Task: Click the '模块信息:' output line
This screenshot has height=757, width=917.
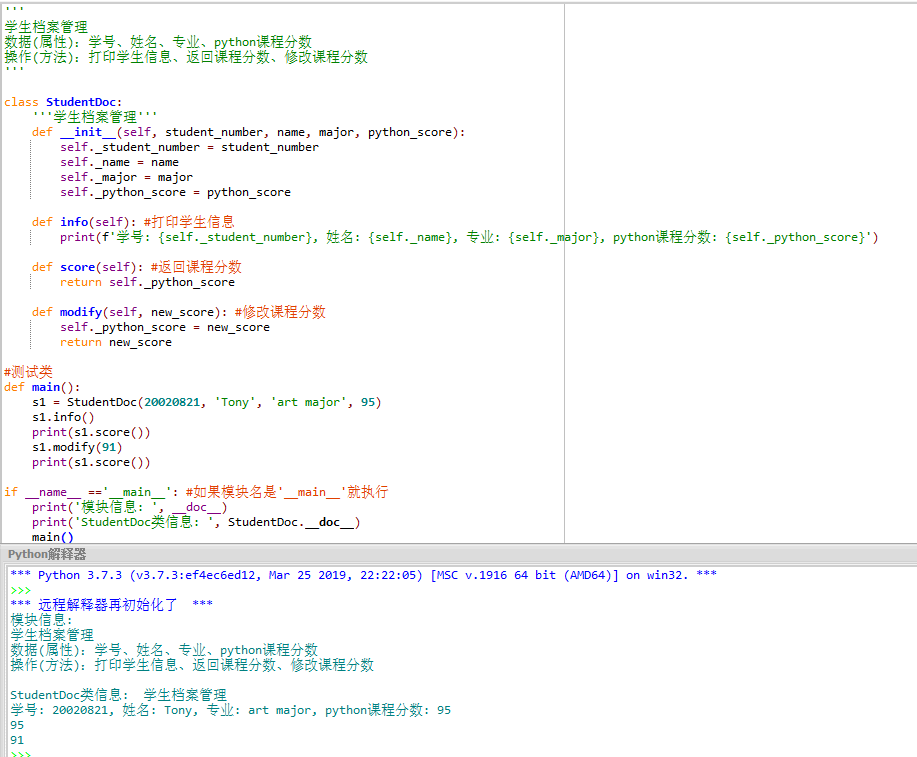Action: click(x=42, y=620)
